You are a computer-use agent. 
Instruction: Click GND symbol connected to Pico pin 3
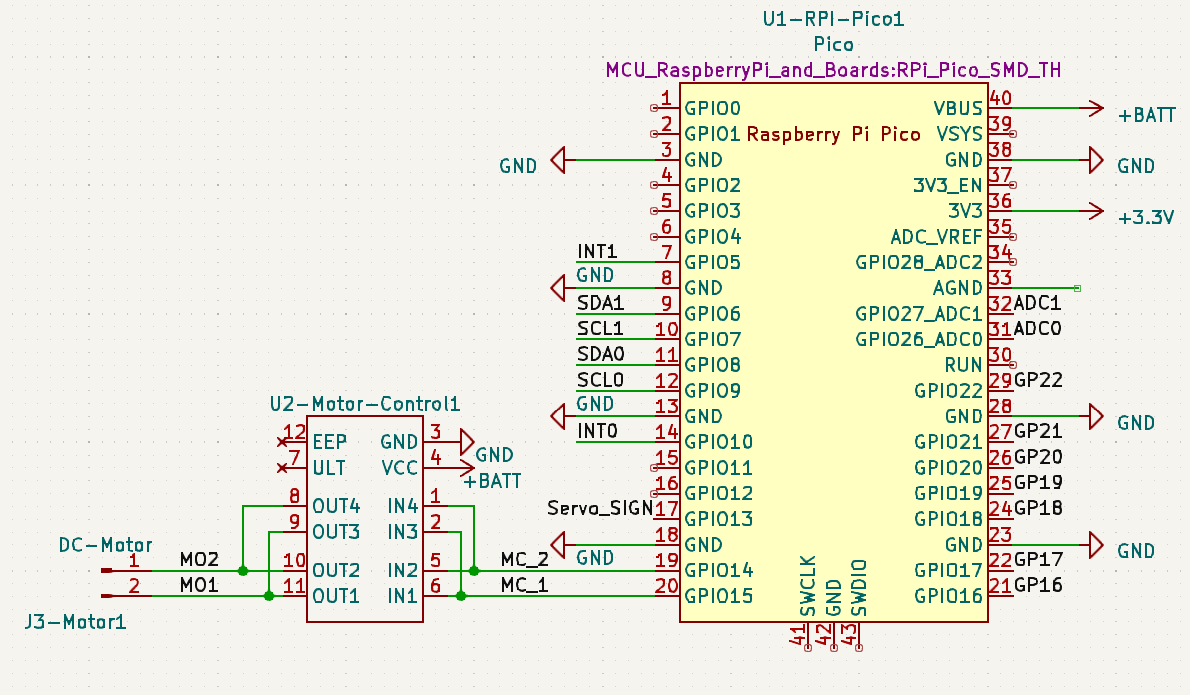(x=558, y=160)
